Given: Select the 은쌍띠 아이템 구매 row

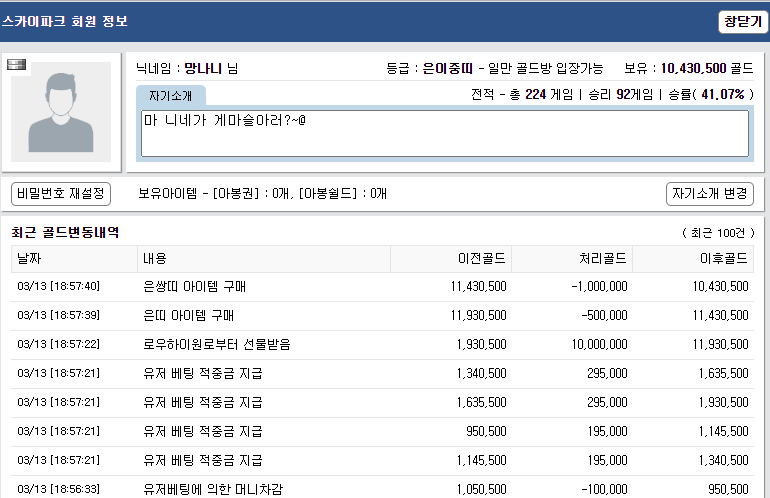Looking at the screenshot, I should [383, 286].
